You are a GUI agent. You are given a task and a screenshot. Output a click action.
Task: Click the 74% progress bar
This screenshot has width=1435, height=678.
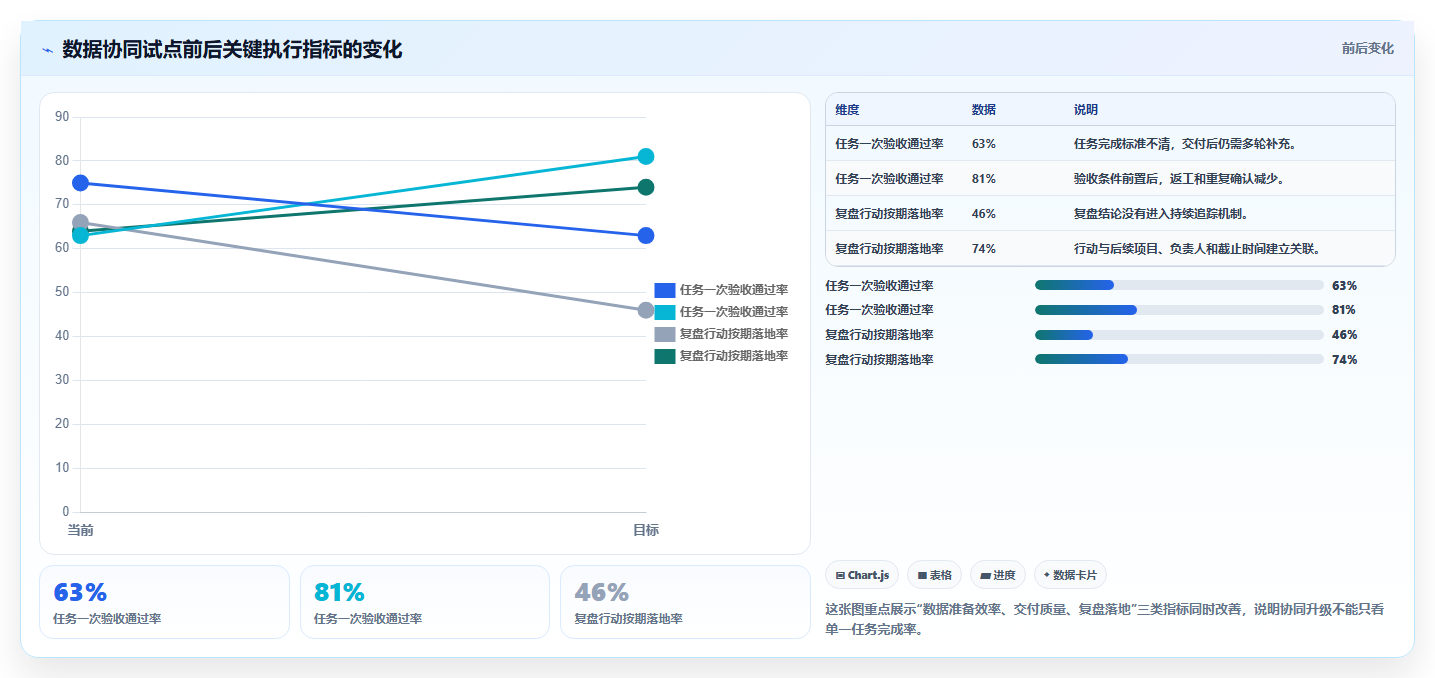coord(1179,359)
